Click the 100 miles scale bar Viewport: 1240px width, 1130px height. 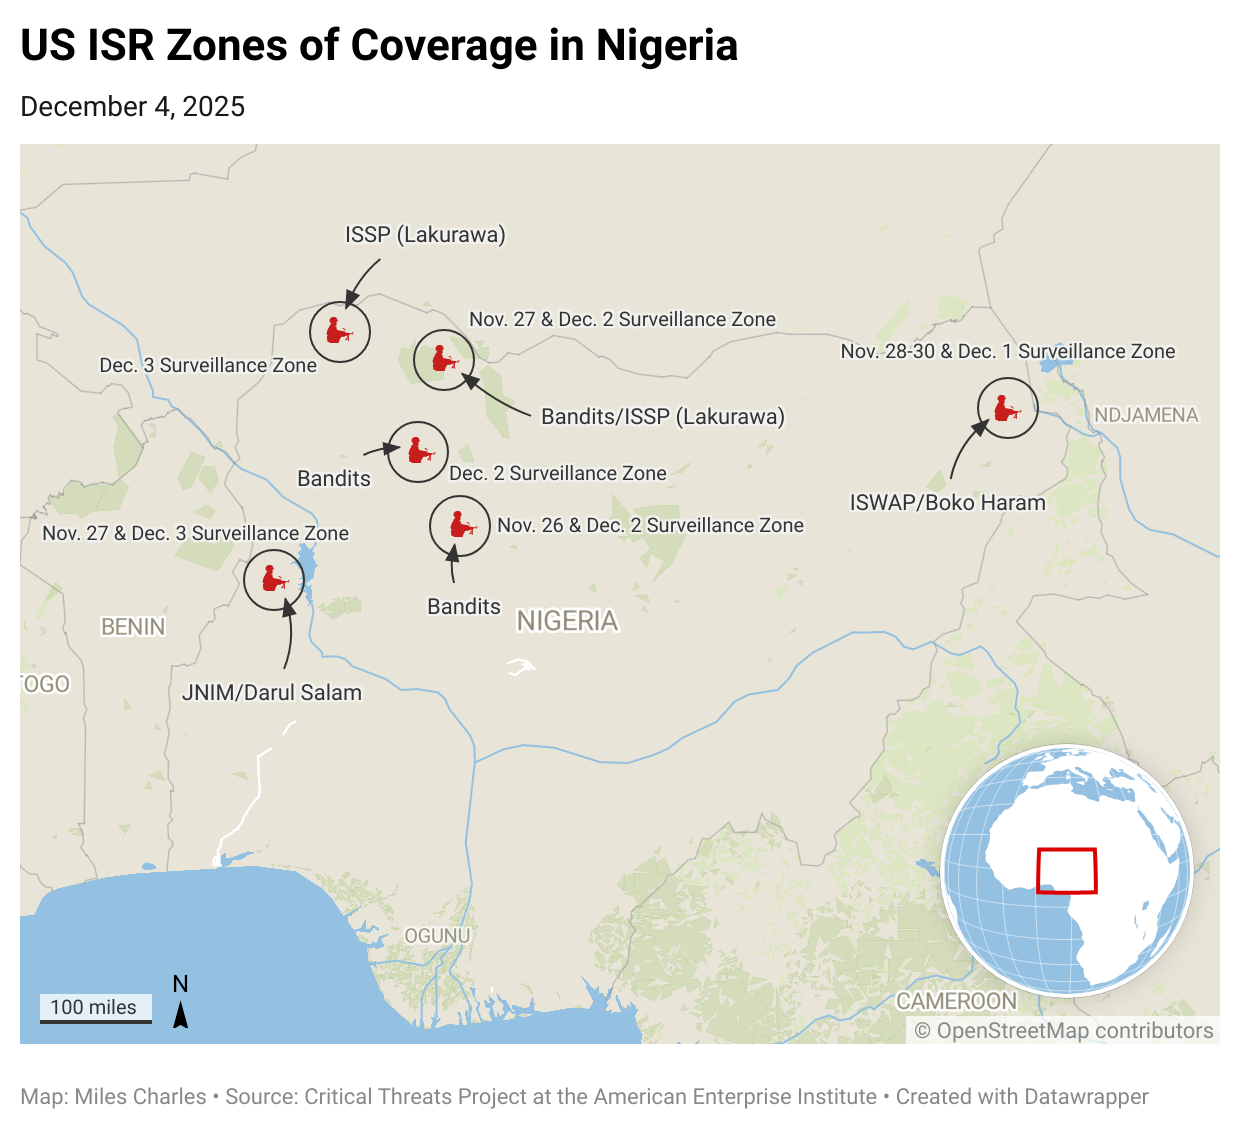tap(95, 1008)
